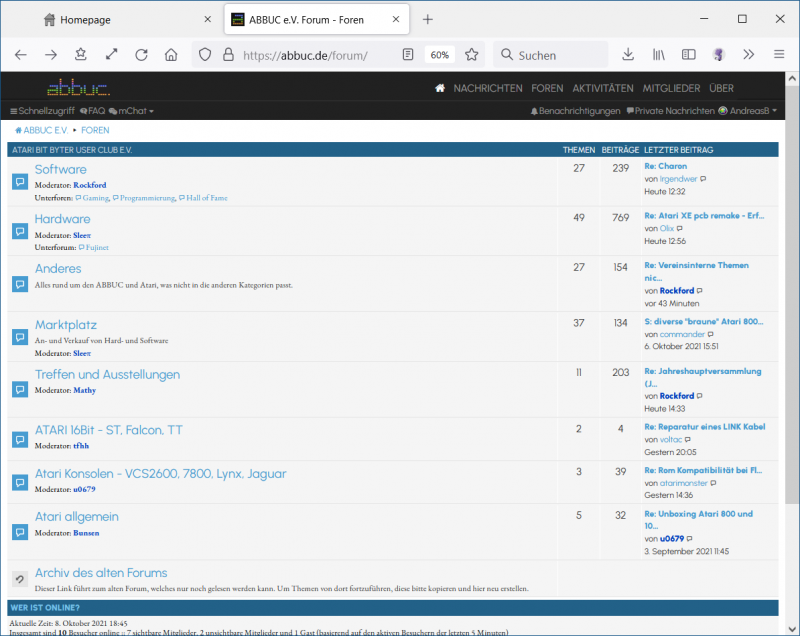Expand the mChat dropdown
Viewport: 800px width, 636px height.
click(135, 111)
